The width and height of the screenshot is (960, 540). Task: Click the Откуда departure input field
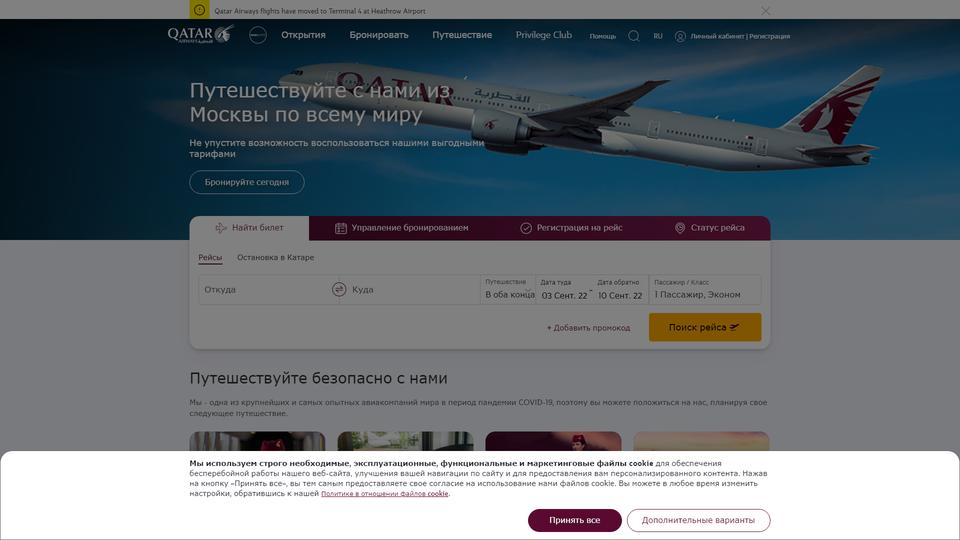[264, 289]
